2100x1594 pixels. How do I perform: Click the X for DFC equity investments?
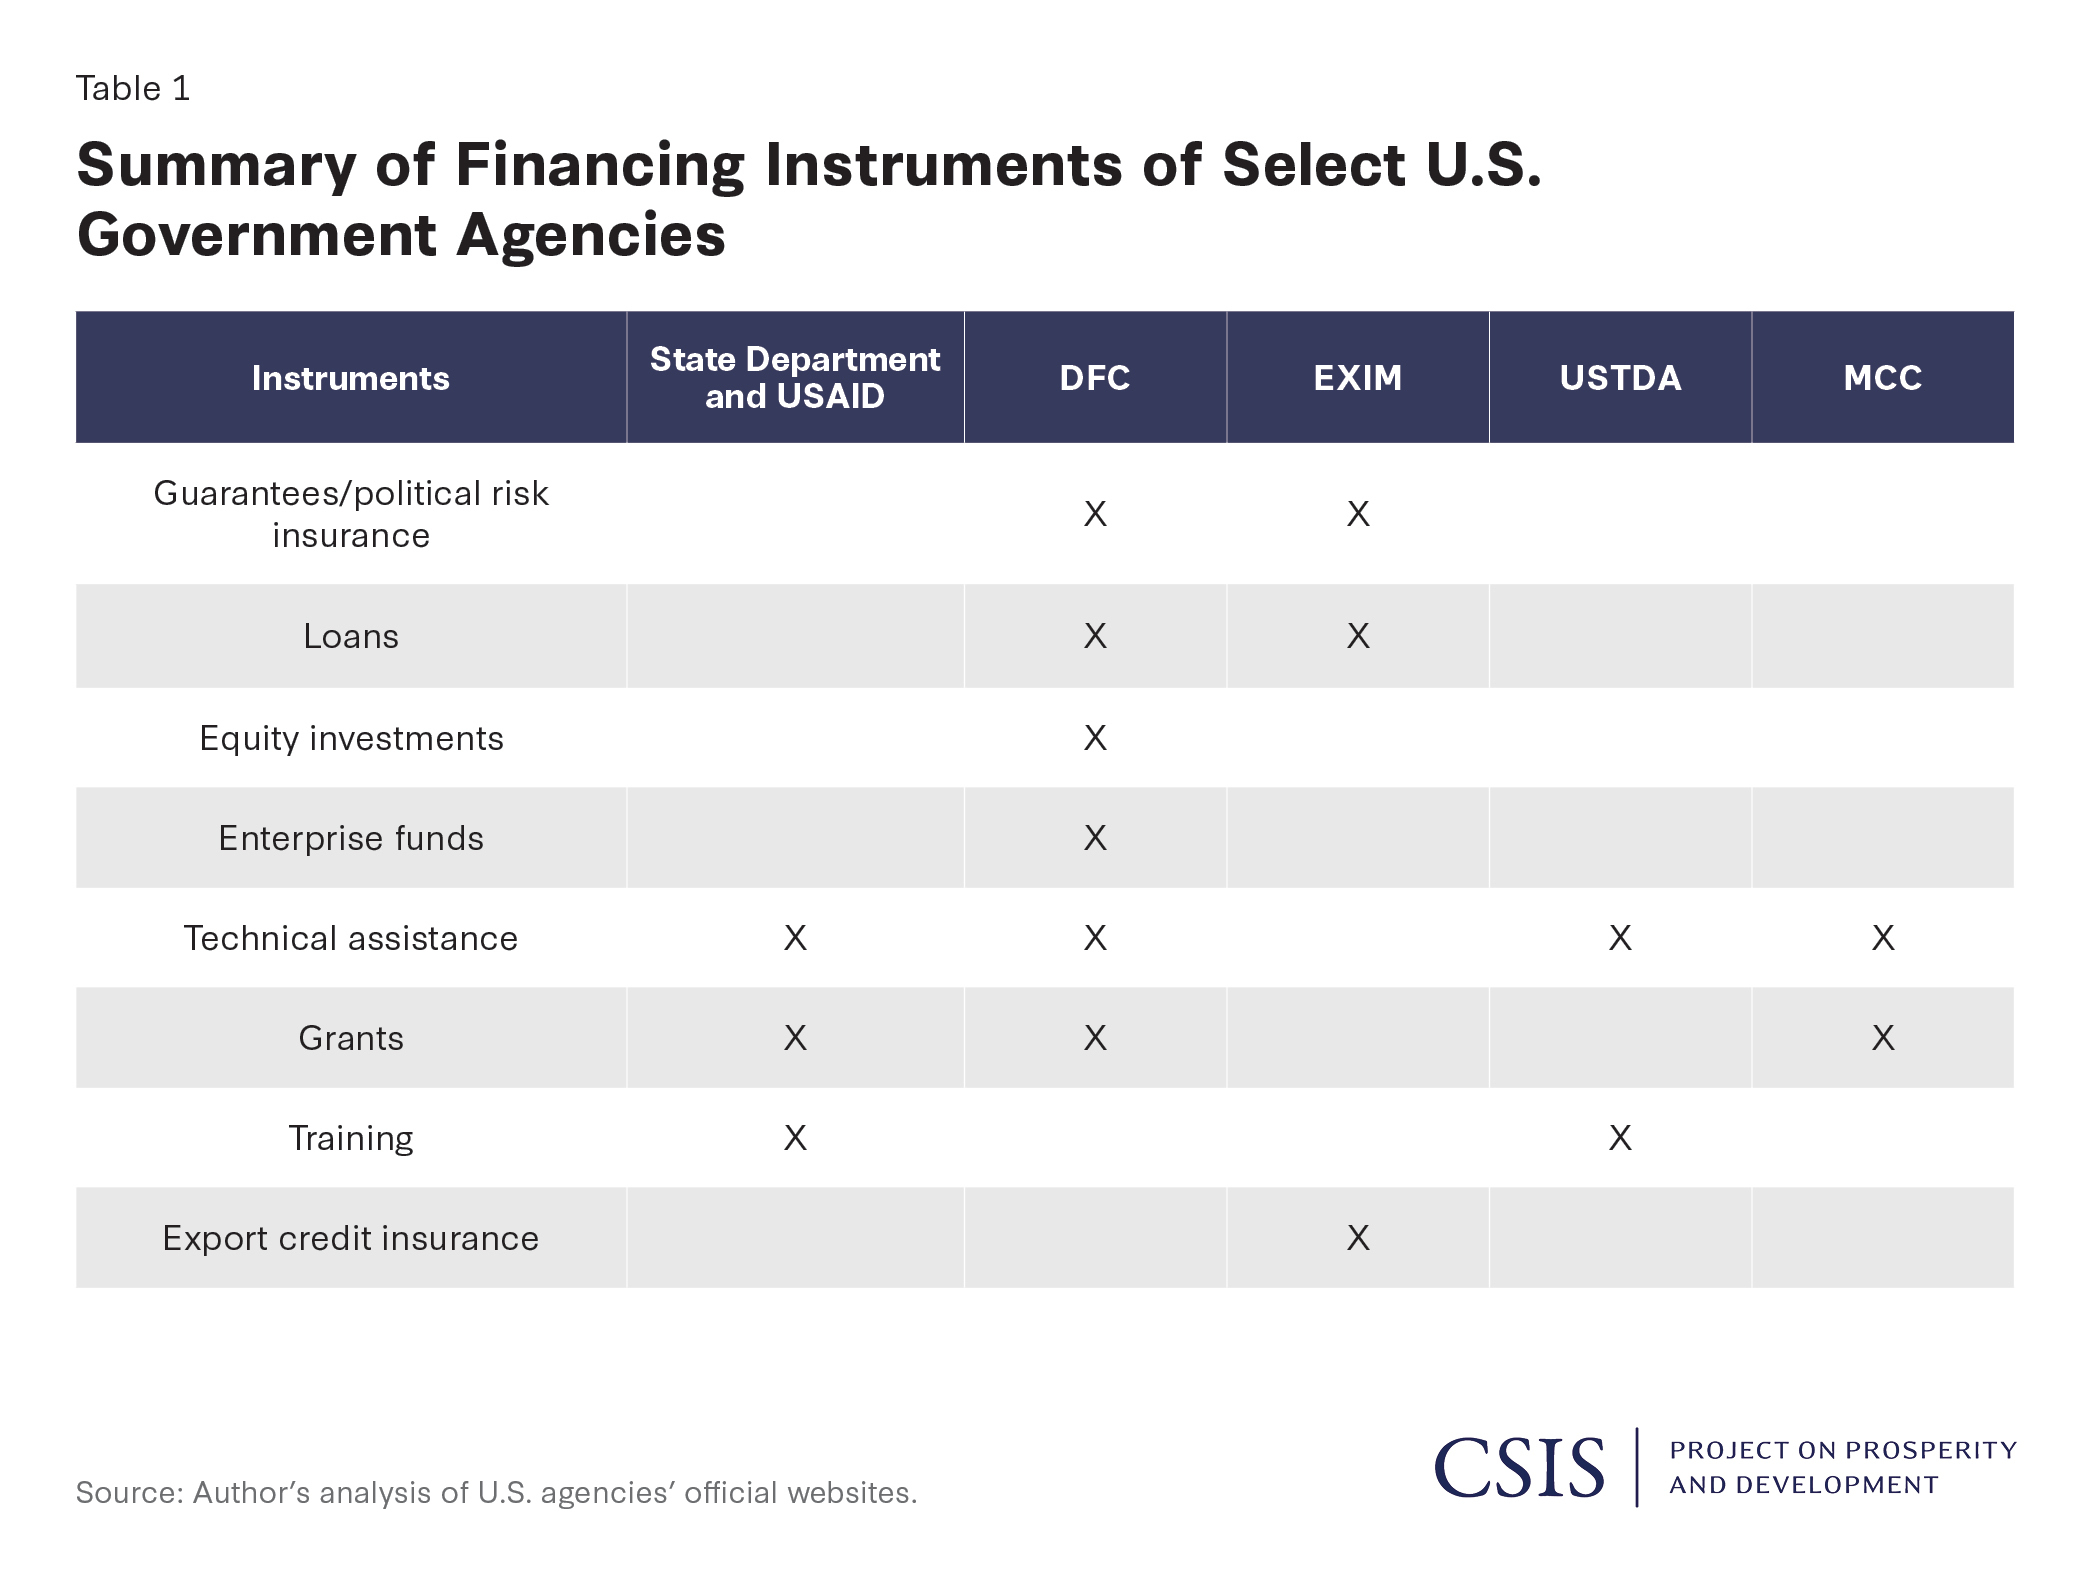coord(1095,738)
